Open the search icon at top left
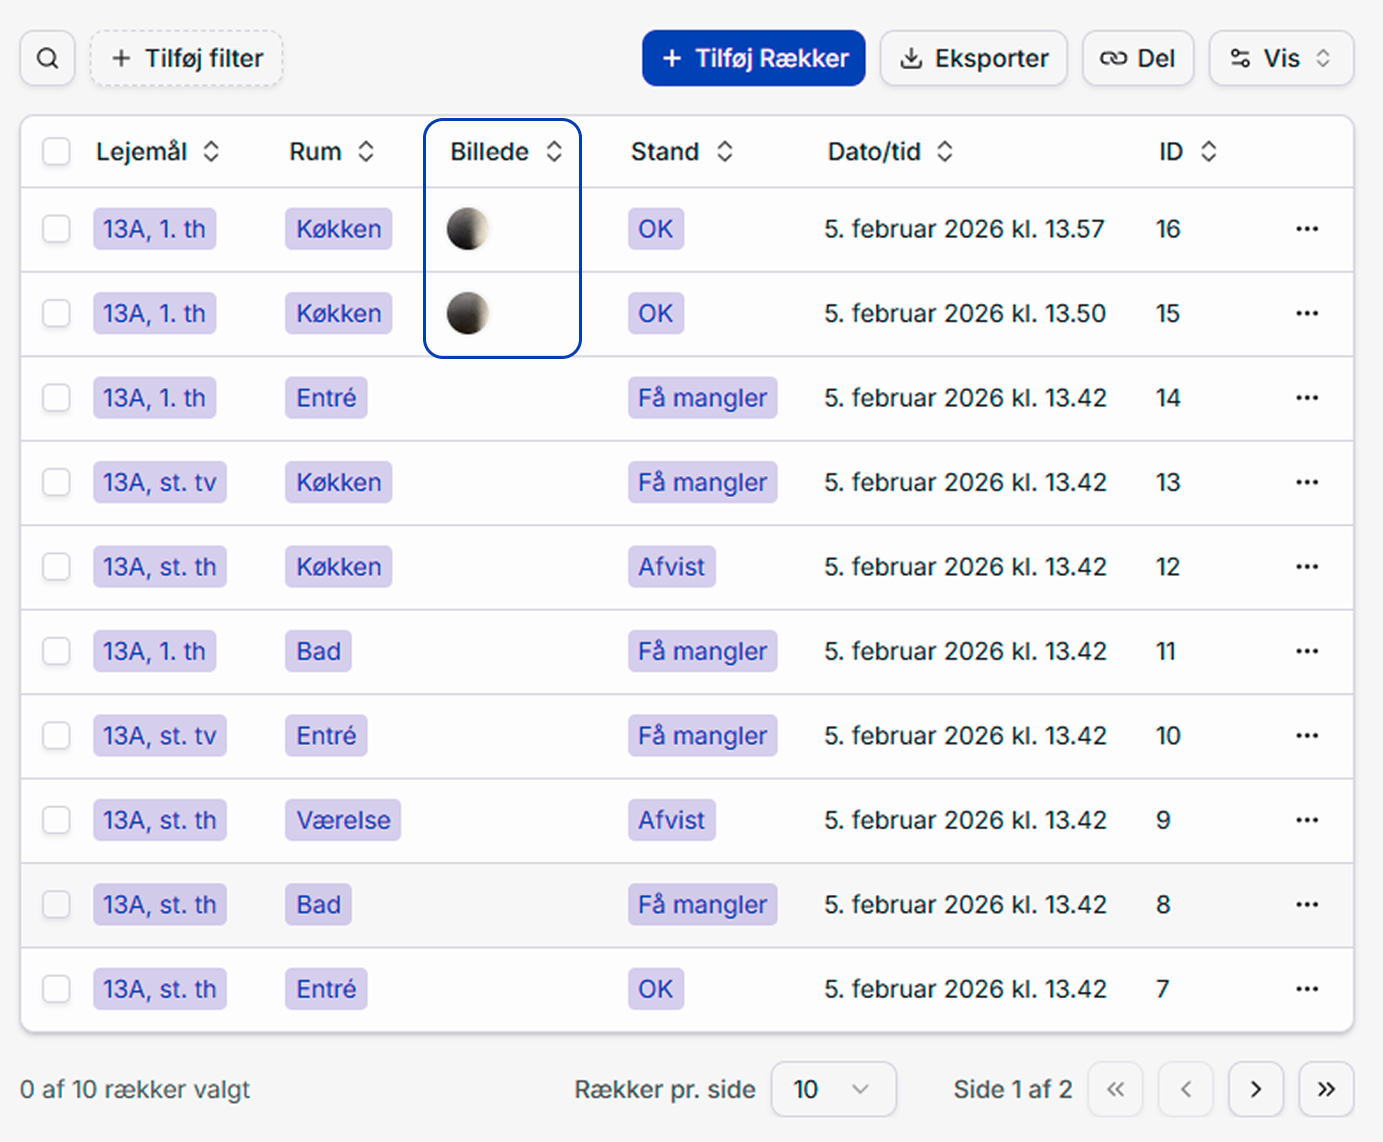Viewport: 1383px width, 1142px height. pyautogui.click(x=47, y=58)
